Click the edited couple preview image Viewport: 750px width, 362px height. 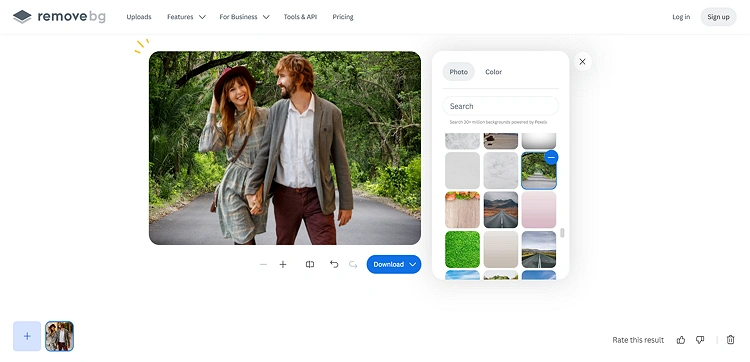click(285, 148)
